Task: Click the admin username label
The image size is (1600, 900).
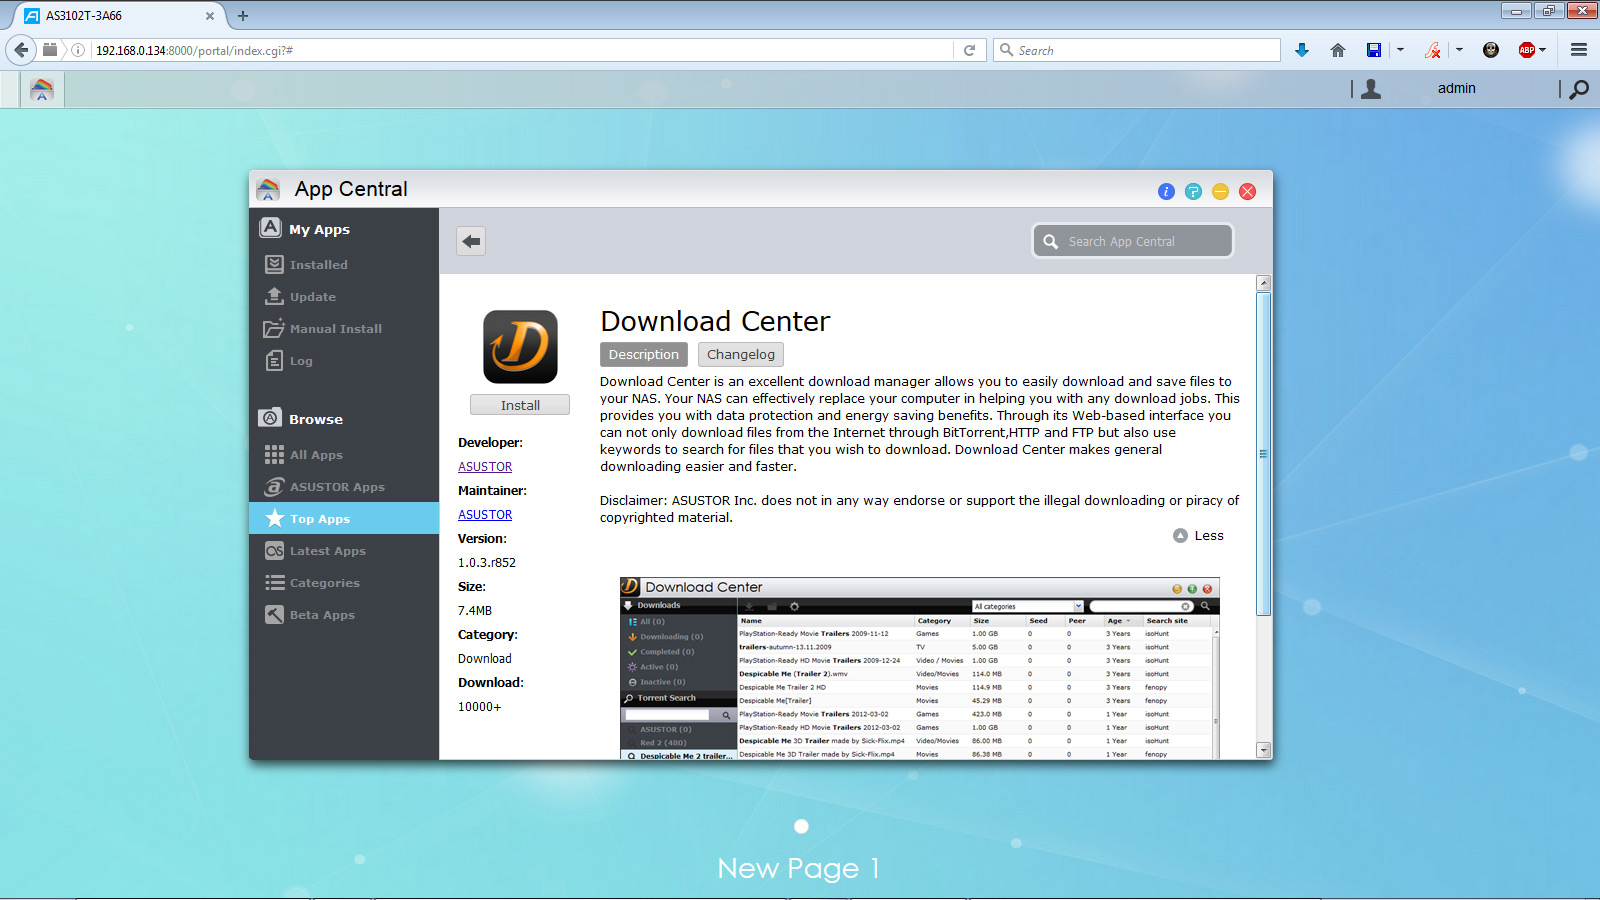Action: (1457, 89)
